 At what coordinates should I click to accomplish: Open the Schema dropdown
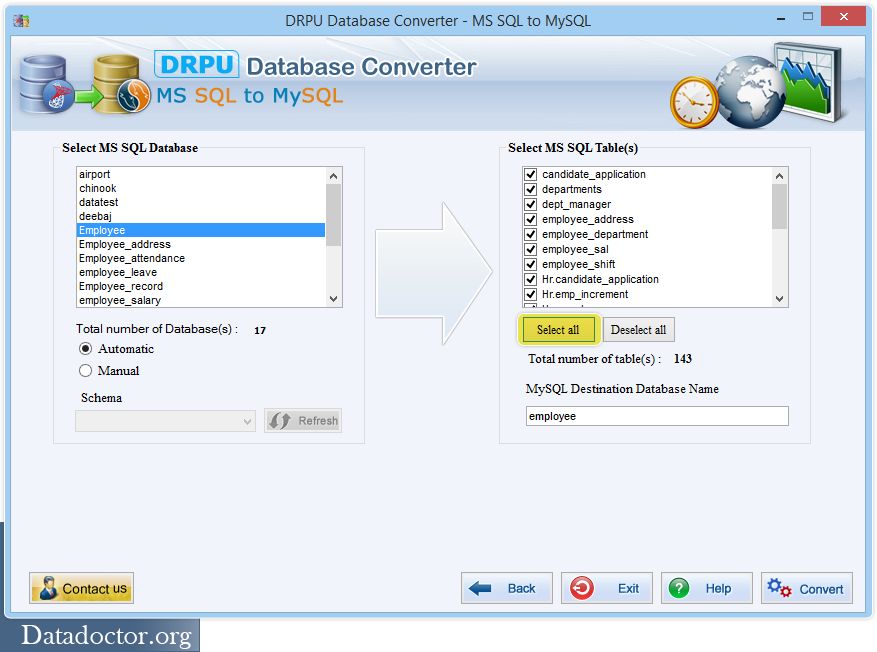click(166, 421)
